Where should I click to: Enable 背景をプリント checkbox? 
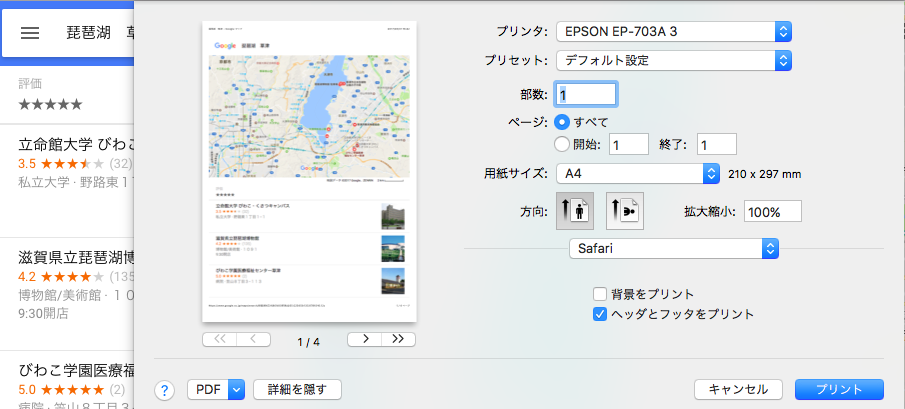pyautogui.click(x=600, y=294)
